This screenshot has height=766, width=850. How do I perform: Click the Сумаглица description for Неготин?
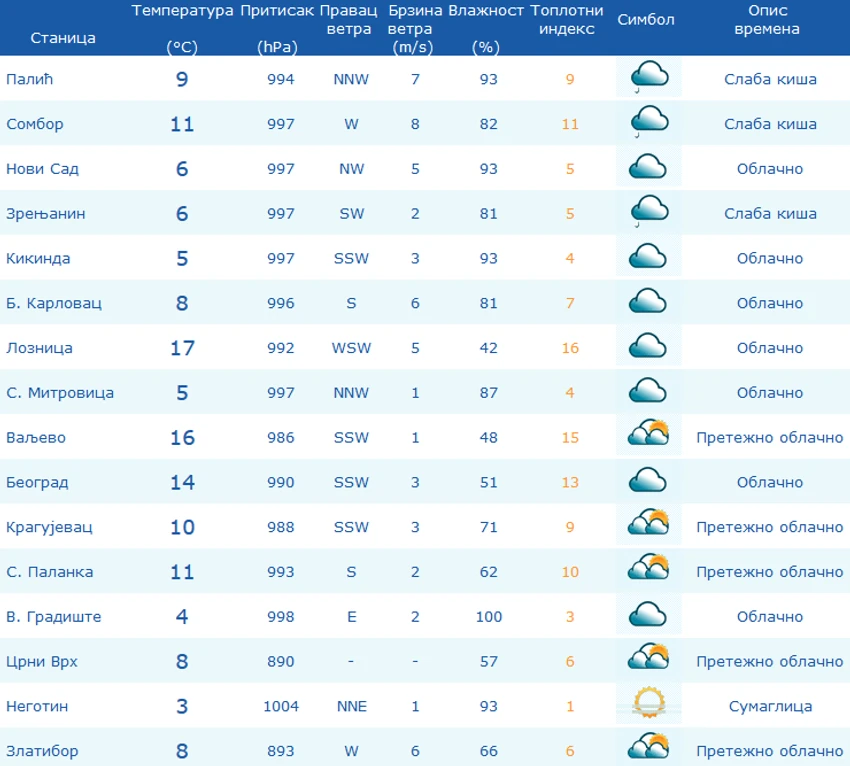[770, 706]
